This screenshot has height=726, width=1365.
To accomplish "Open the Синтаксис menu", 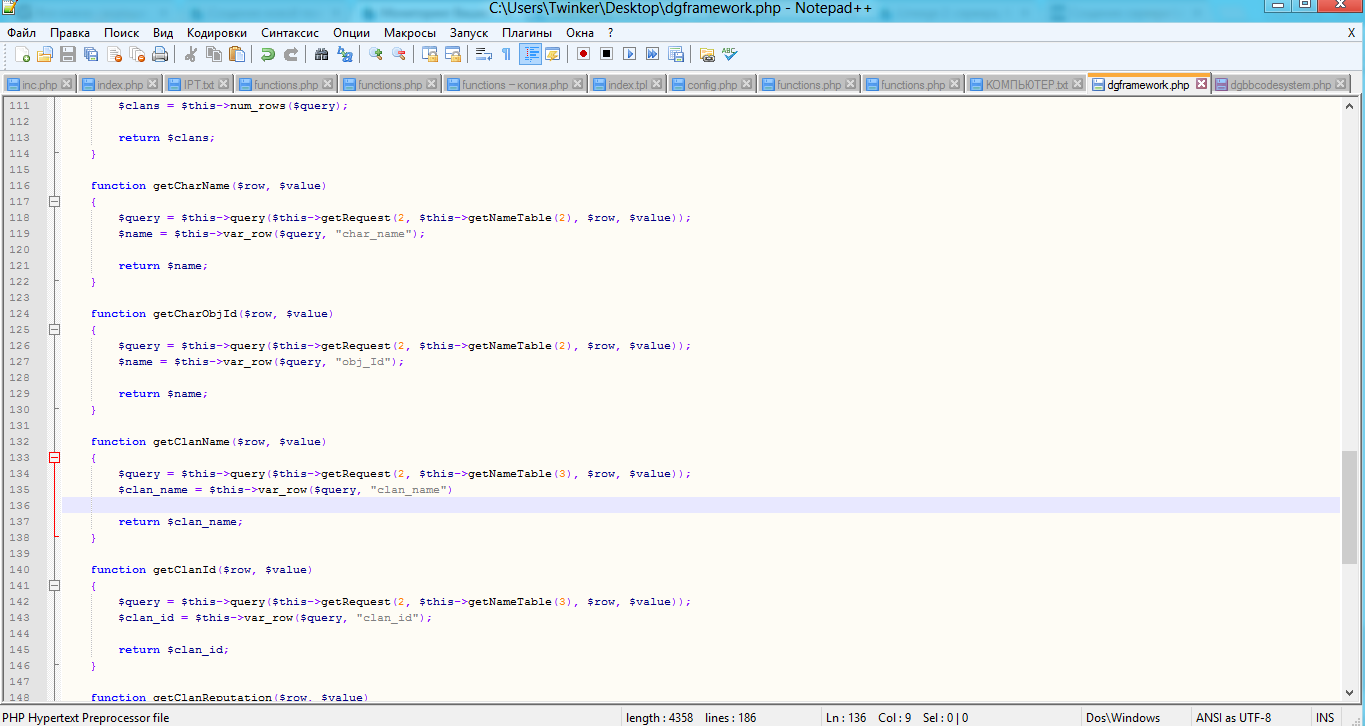I will click(x=290, y=32).
